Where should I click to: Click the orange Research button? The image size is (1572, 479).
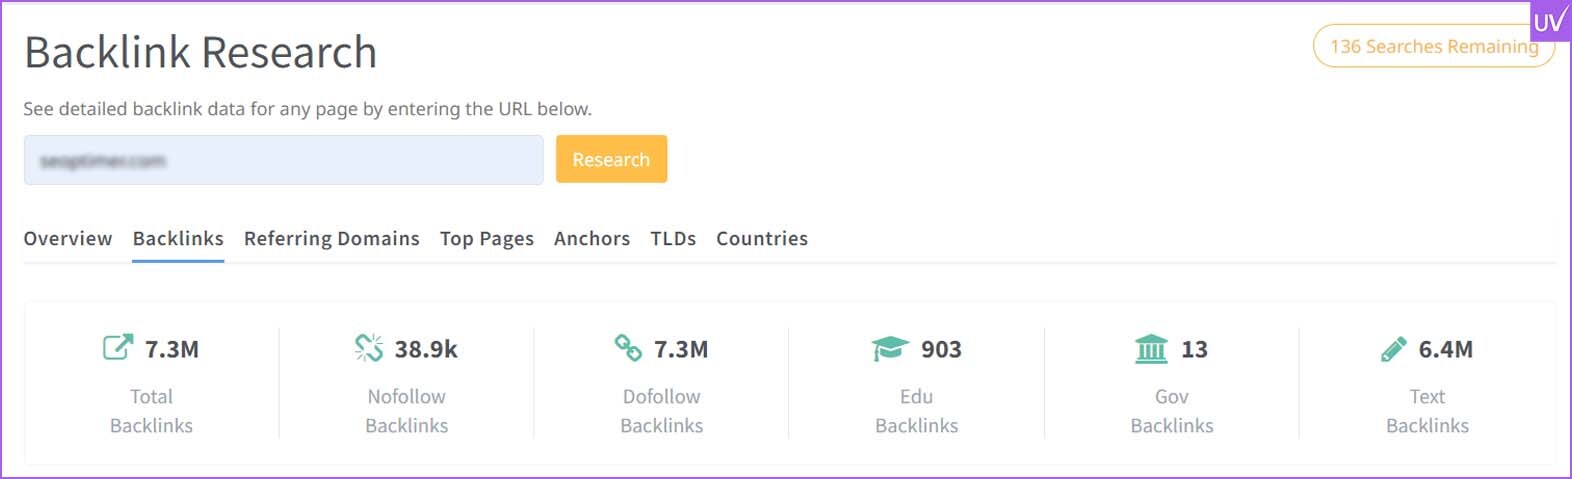coord(611,159)
